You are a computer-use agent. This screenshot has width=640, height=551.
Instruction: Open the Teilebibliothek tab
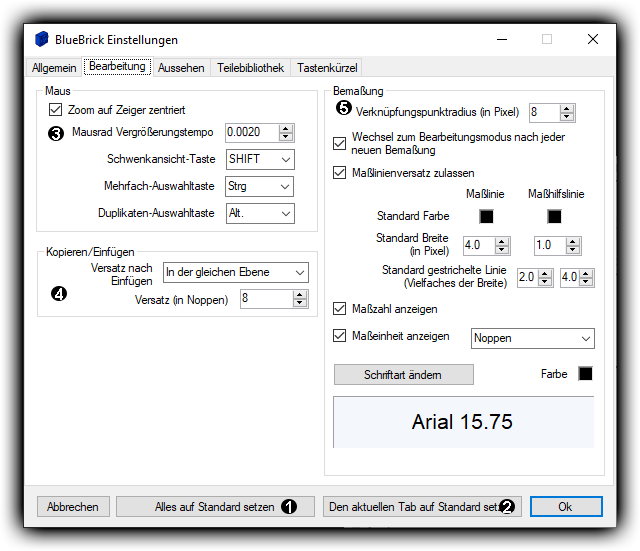coord(250,68)
